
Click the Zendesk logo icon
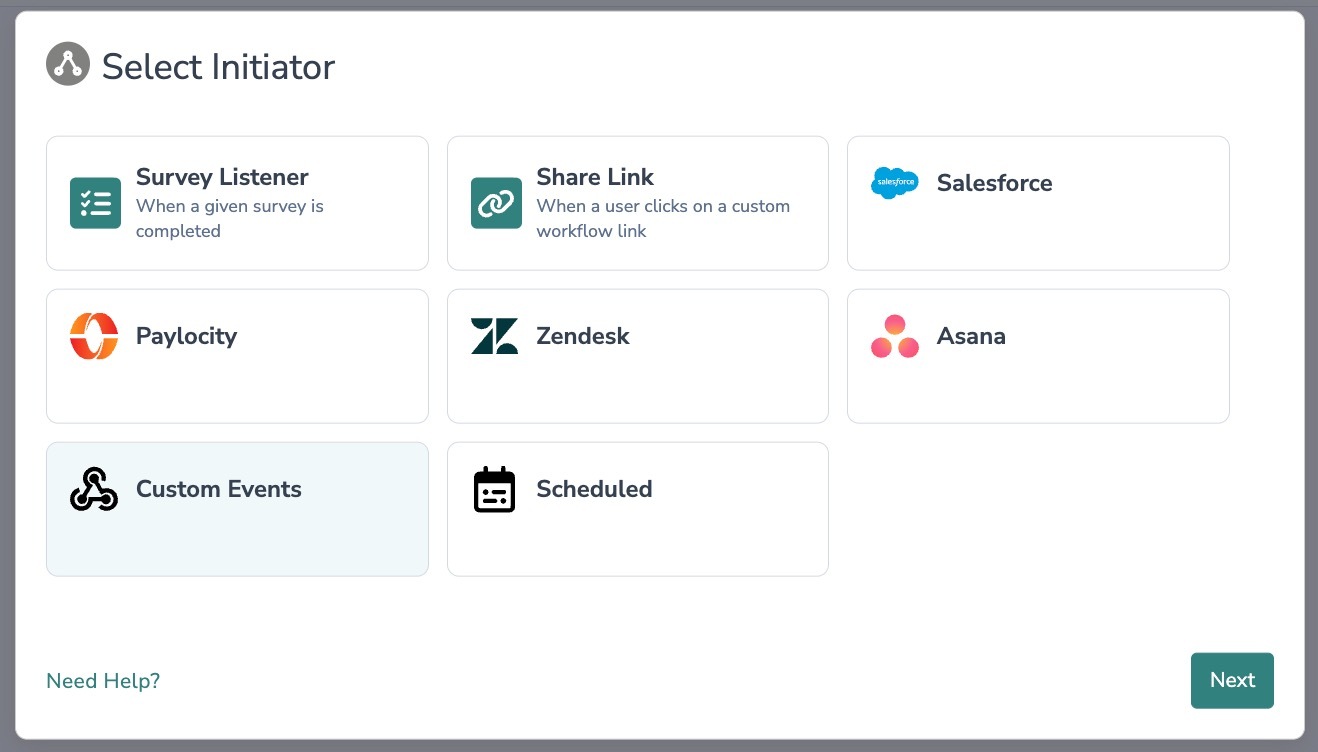495,336
